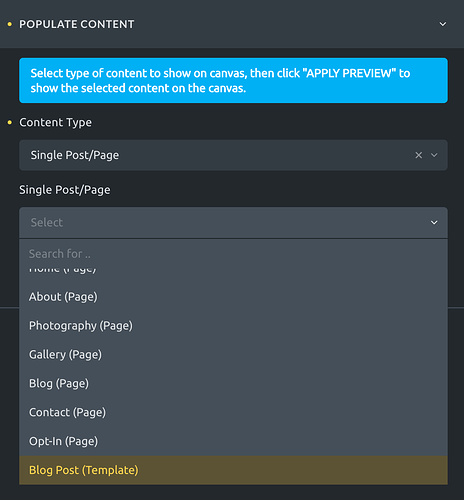The height and width of the screenshot is (500, 464).
Task: Focus the 'Search for ..' field
Action: coord(233,254)
